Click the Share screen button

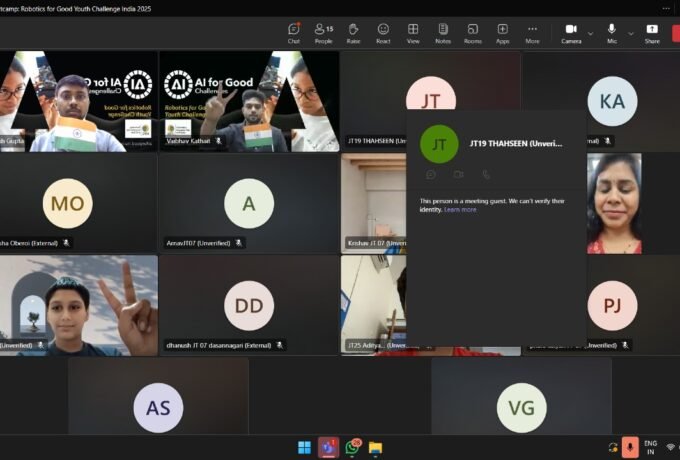point(652,33)
